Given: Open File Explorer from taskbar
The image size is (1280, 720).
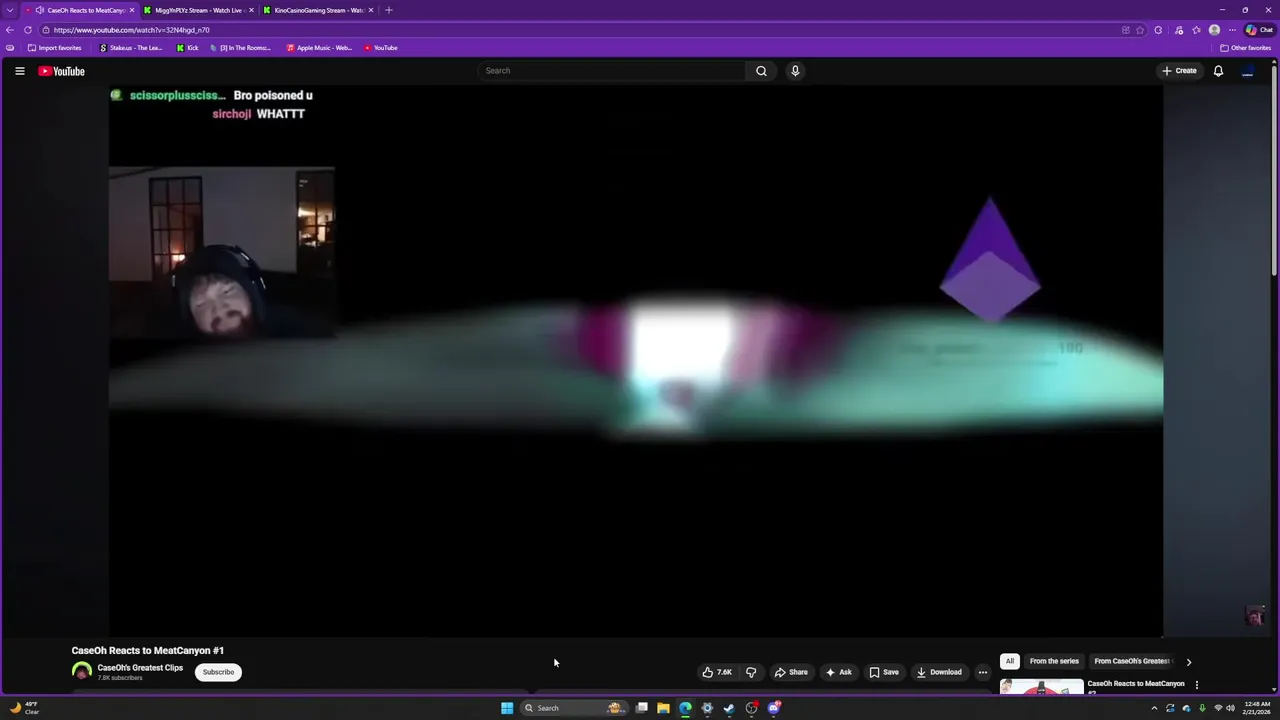Looking at the screenshot, I should point(663,708).
